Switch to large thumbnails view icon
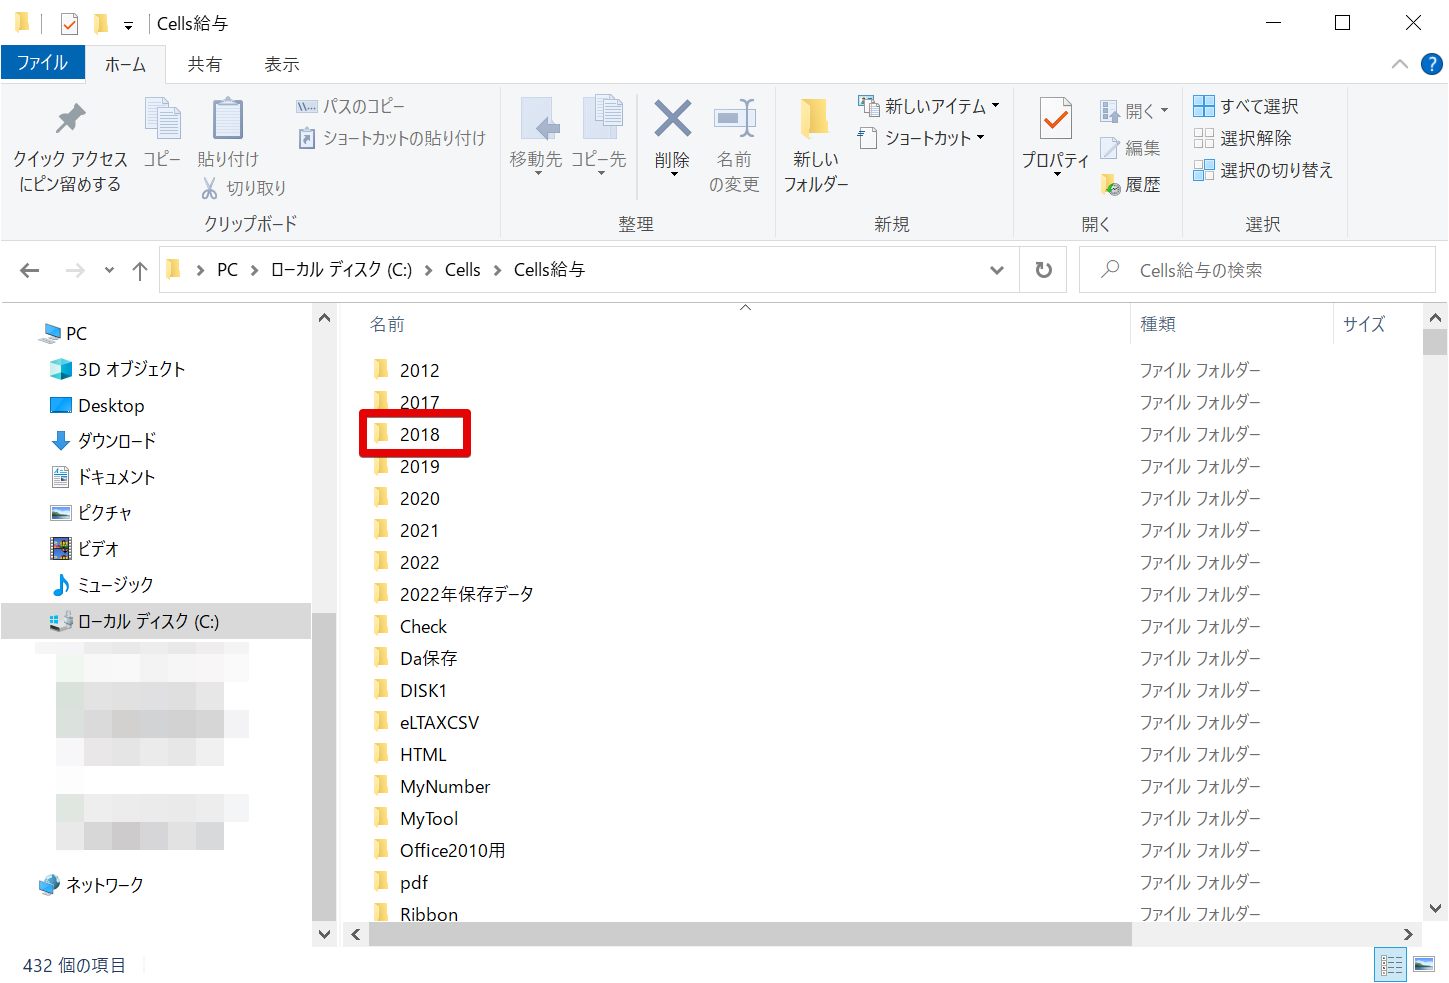 [x=1424, y=965]
